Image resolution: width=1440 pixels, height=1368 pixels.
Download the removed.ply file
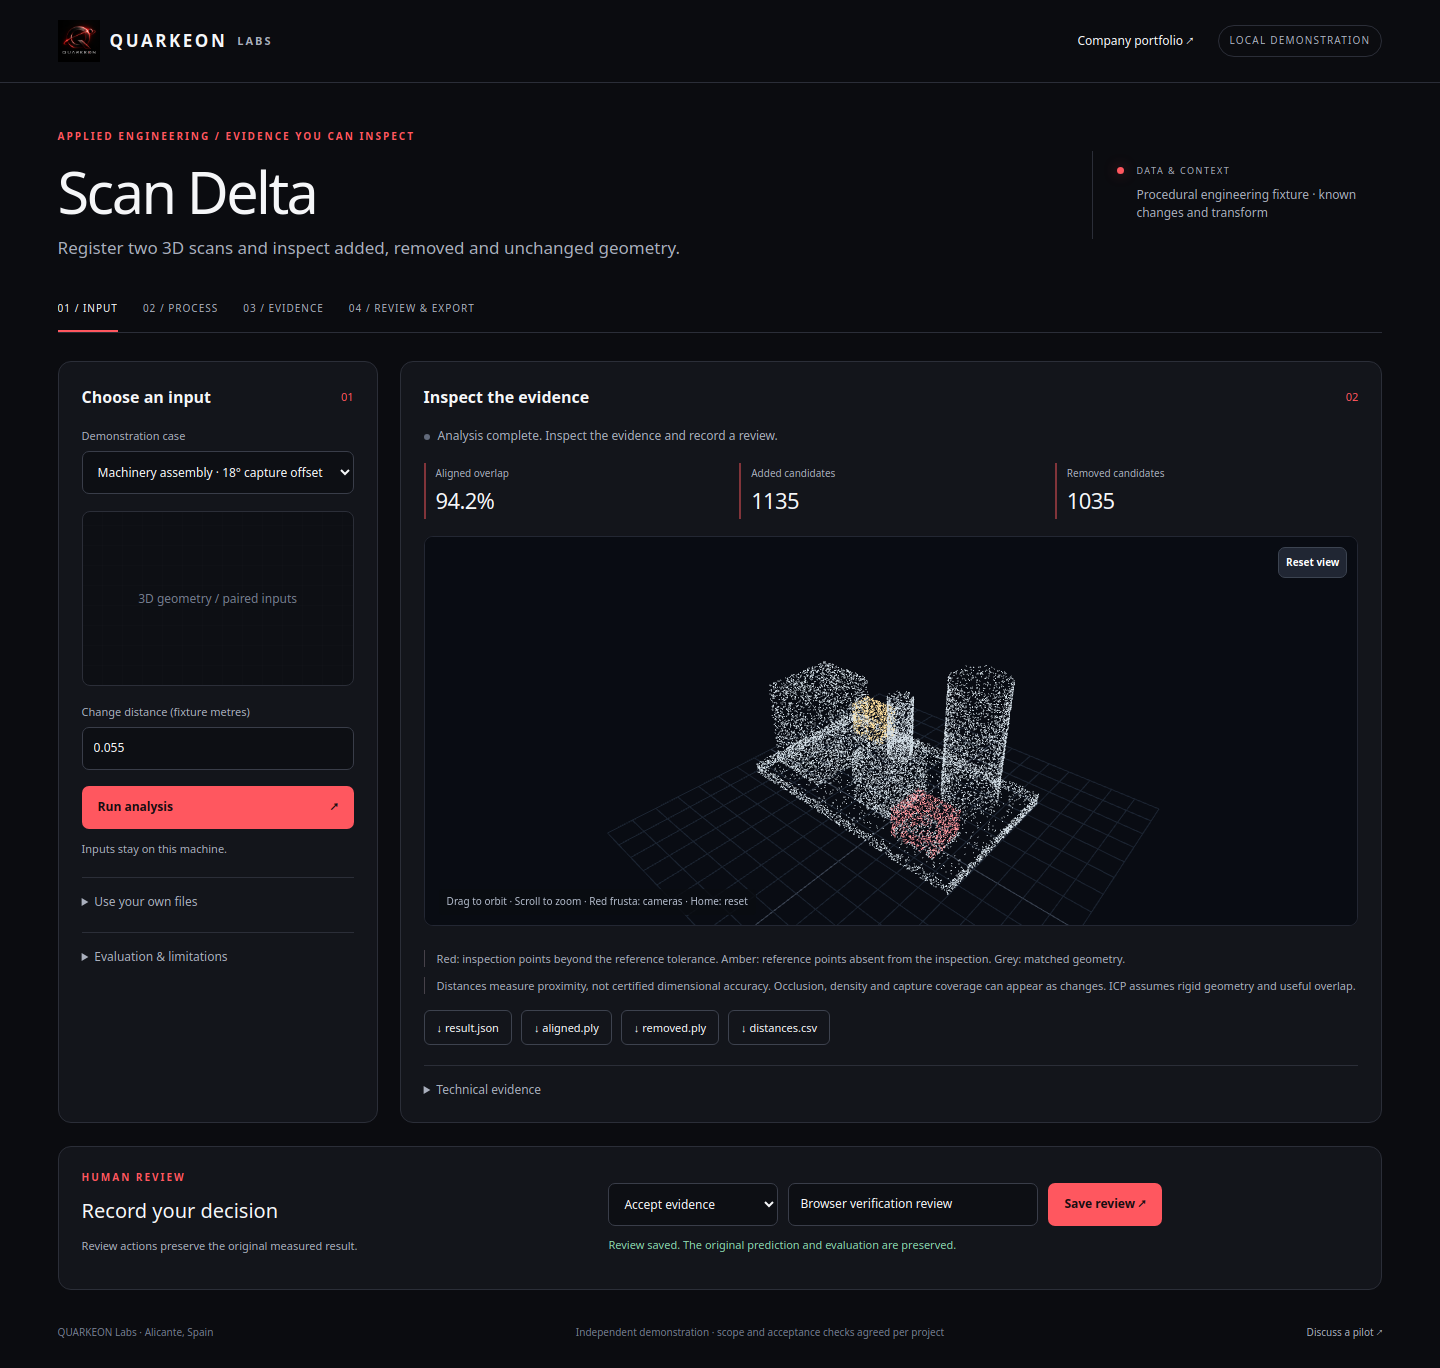coord(670,1028)
